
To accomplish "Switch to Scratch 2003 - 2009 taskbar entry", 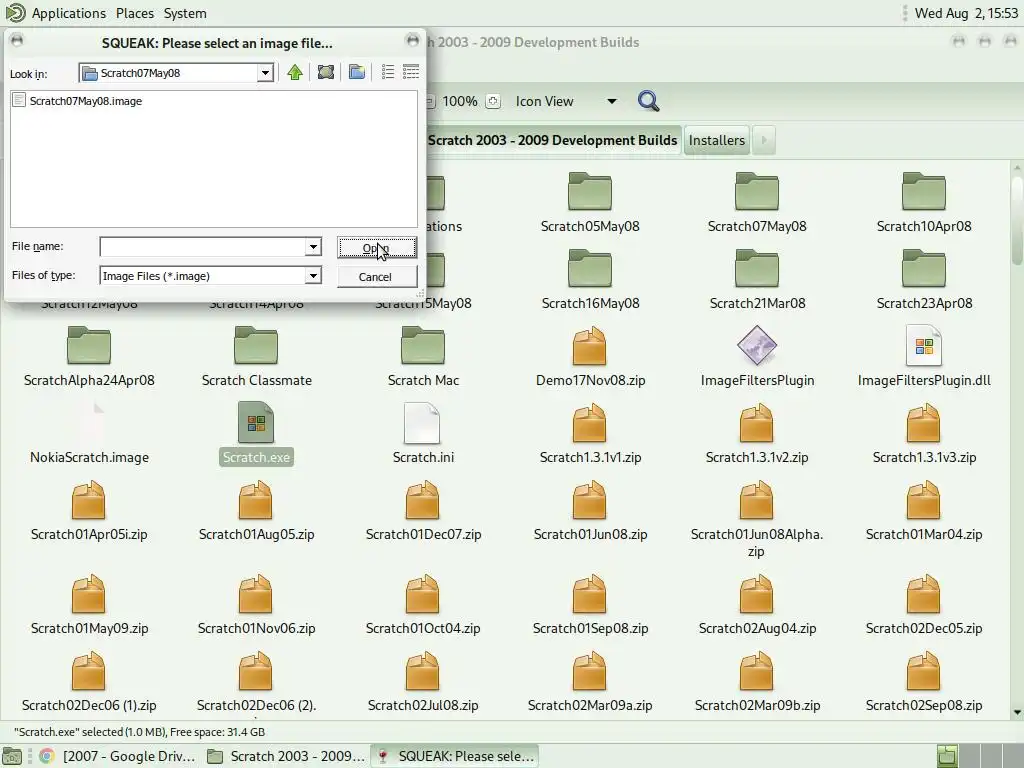I will pyautogui.click(x=286, y=756).
